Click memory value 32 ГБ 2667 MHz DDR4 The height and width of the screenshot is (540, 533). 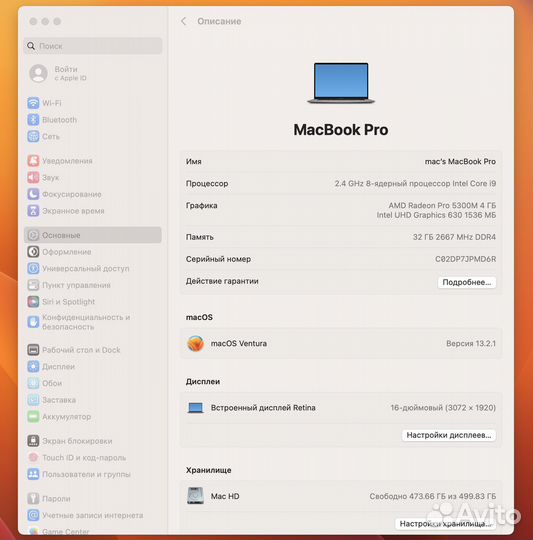(x=454, y=237)
